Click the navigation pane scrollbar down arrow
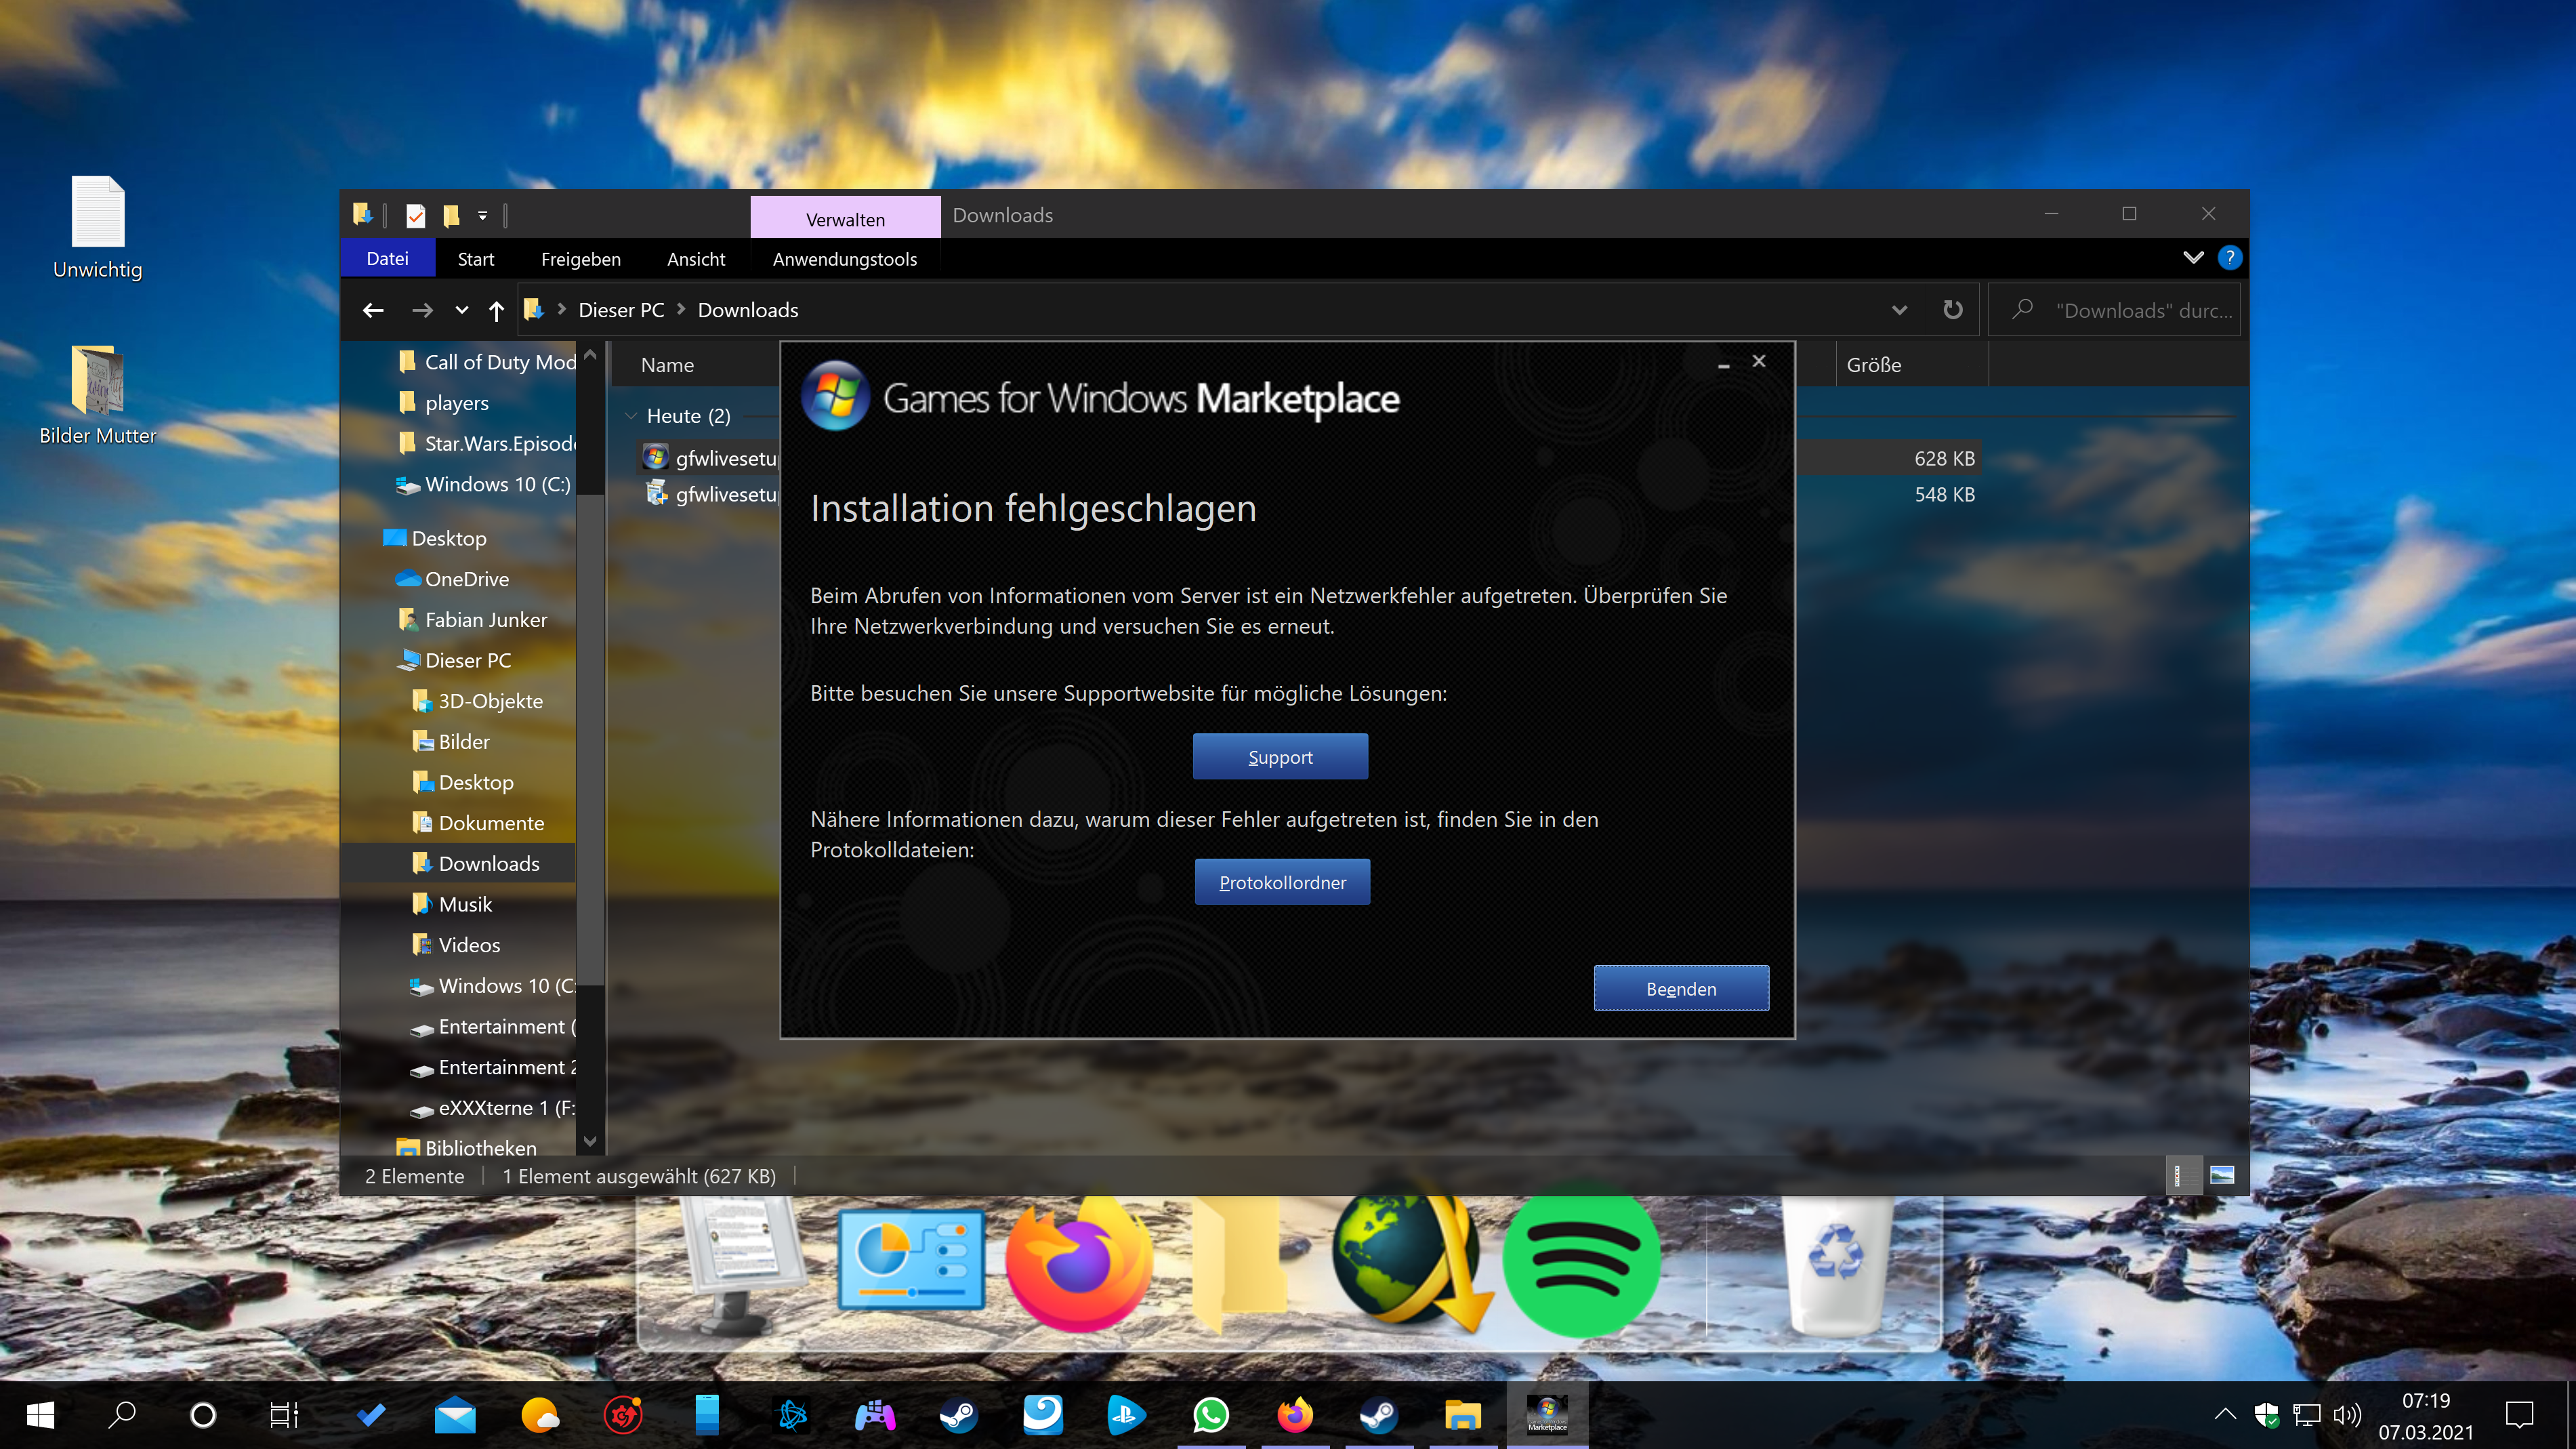Viewport: 2576px width, 1449px height. [590, 1141]
